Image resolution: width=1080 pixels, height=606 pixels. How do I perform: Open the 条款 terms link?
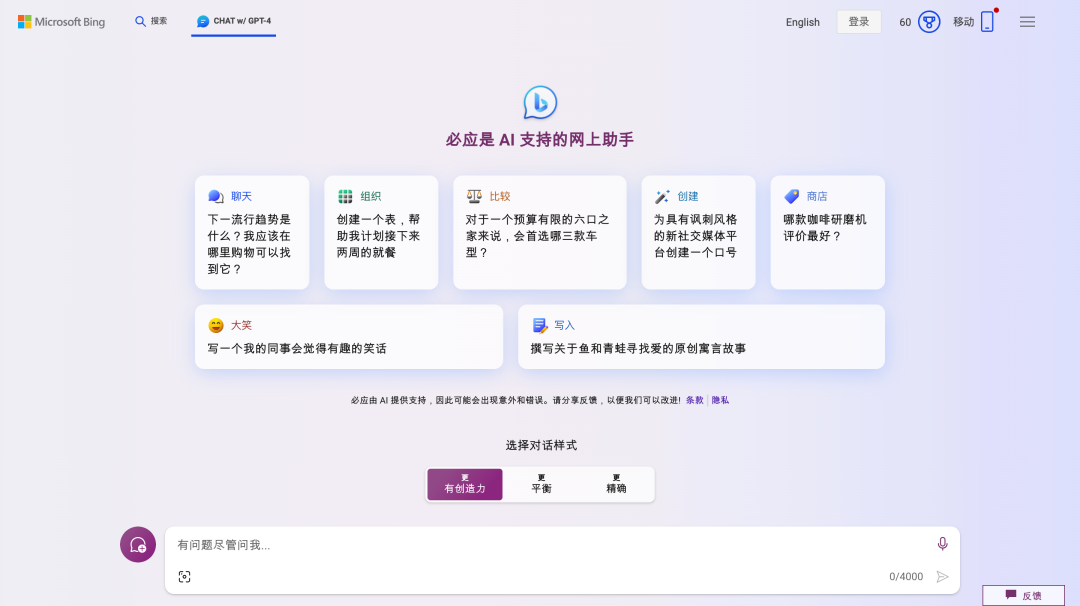pos(694,400)
